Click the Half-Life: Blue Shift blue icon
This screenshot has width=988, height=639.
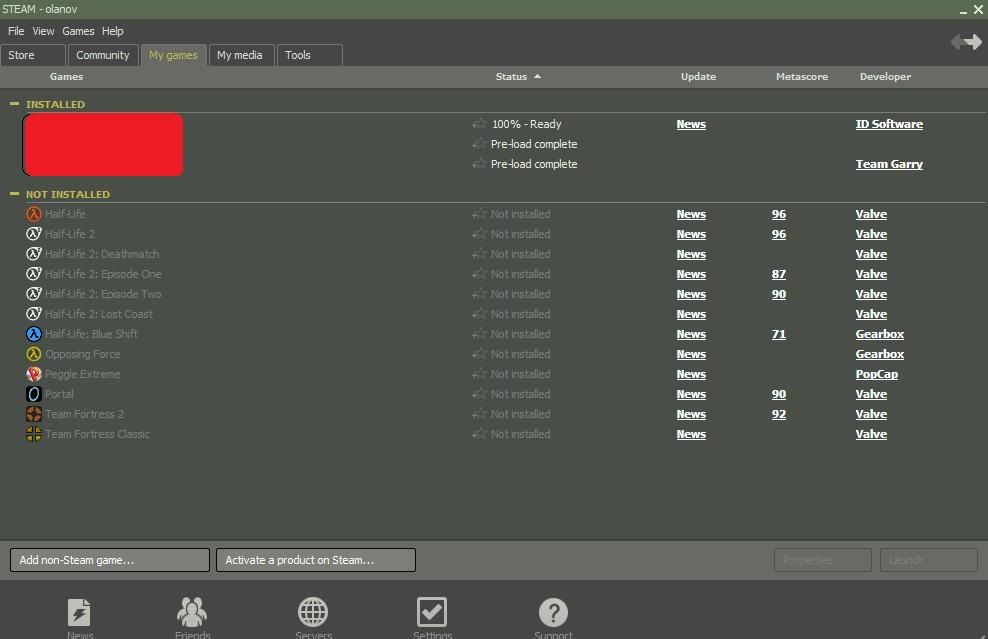[33, 334]
